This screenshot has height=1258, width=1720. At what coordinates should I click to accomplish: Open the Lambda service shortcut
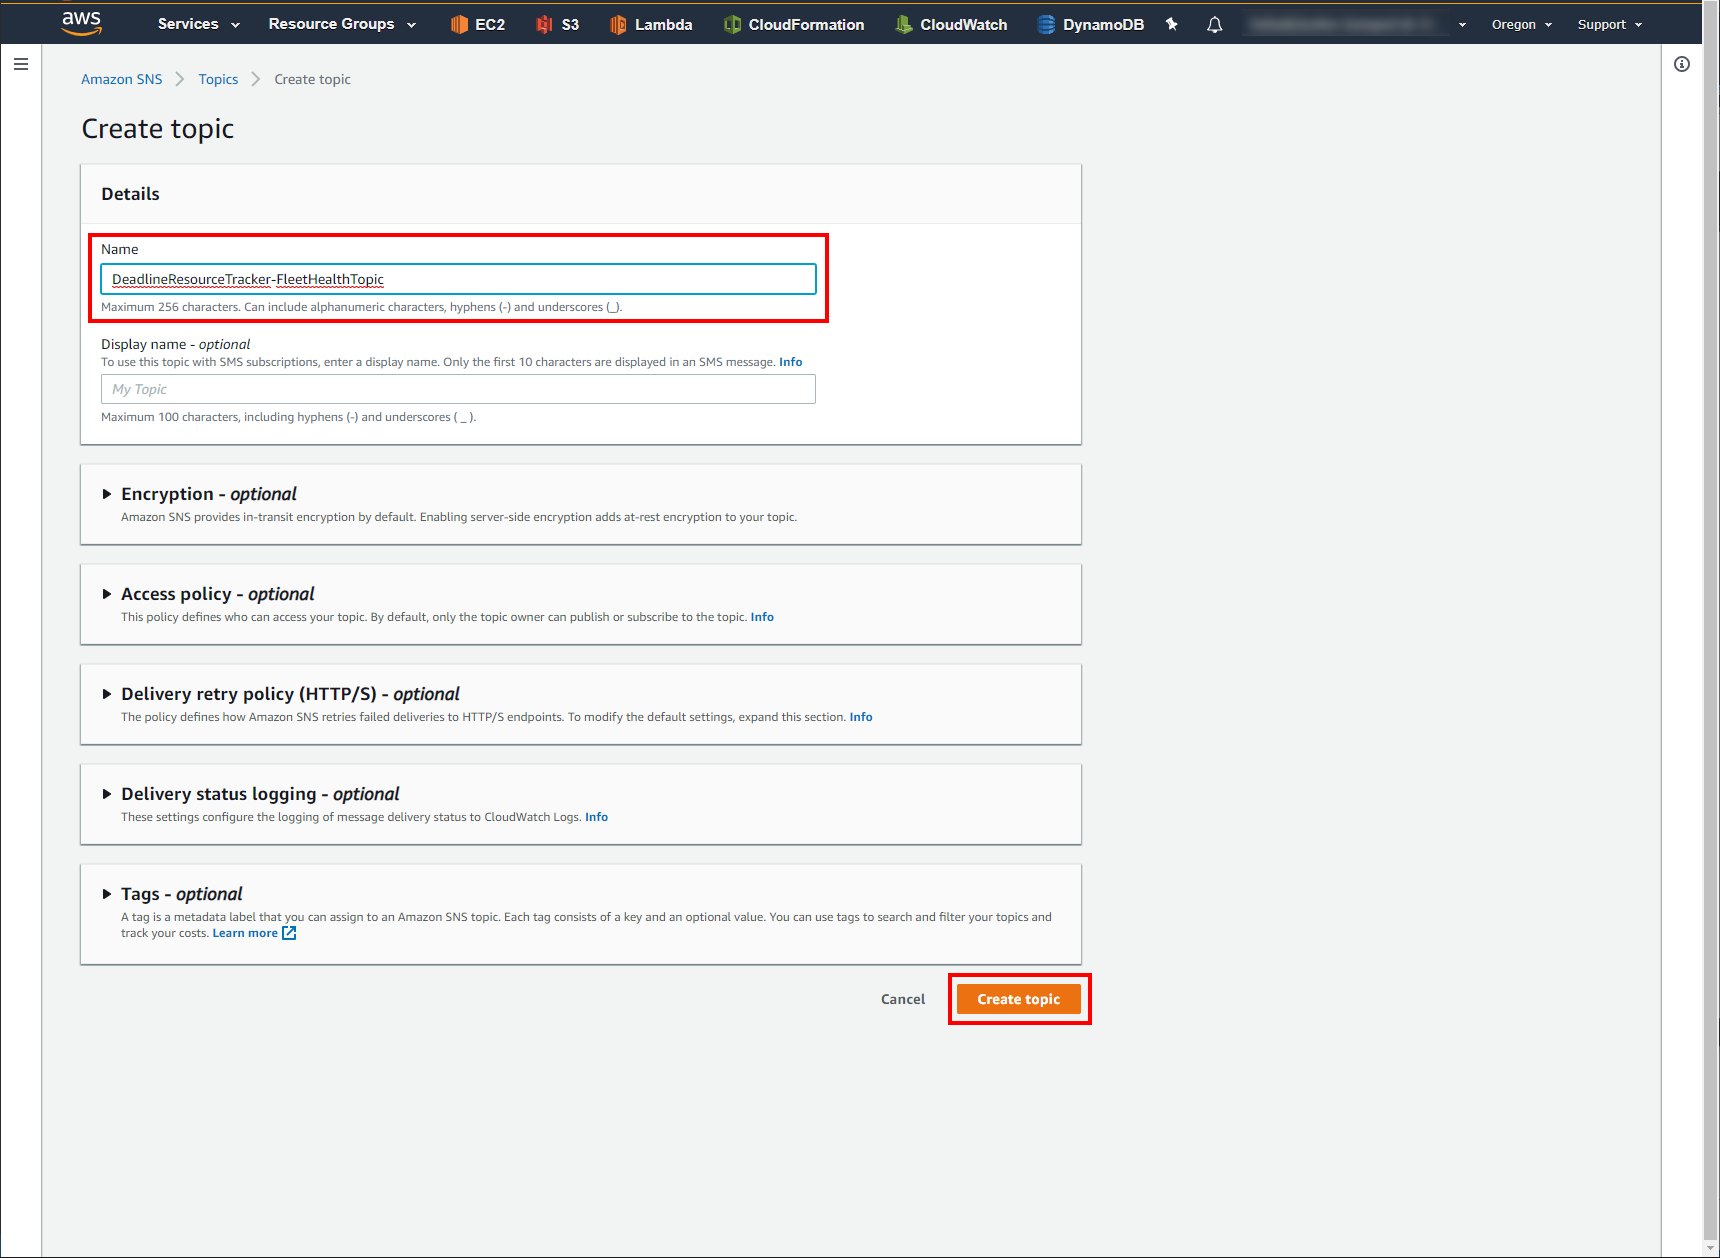click(651, 25)
